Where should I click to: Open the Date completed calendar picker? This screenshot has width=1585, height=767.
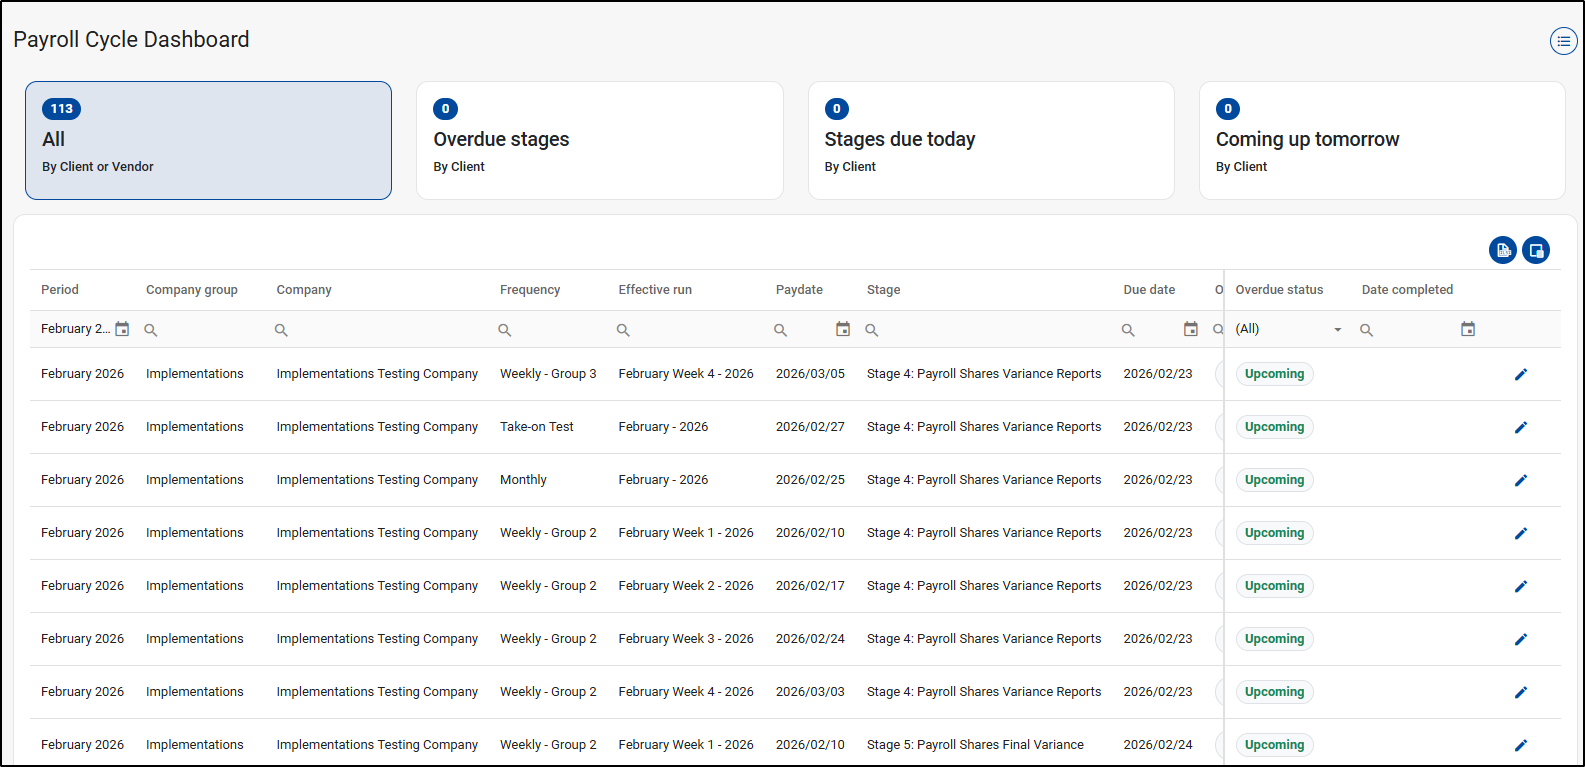1467,329
